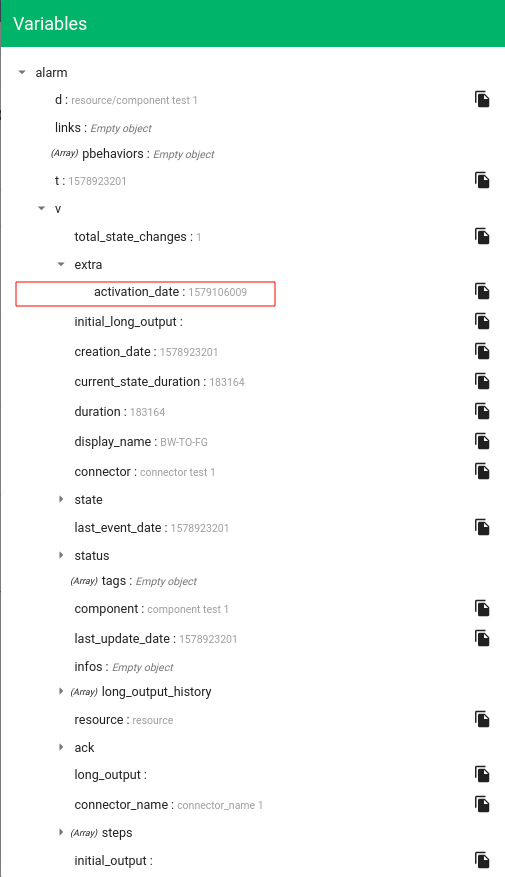Copy the t timestamp value
Viewport: 505px width, 877px height.
(482, 180)
